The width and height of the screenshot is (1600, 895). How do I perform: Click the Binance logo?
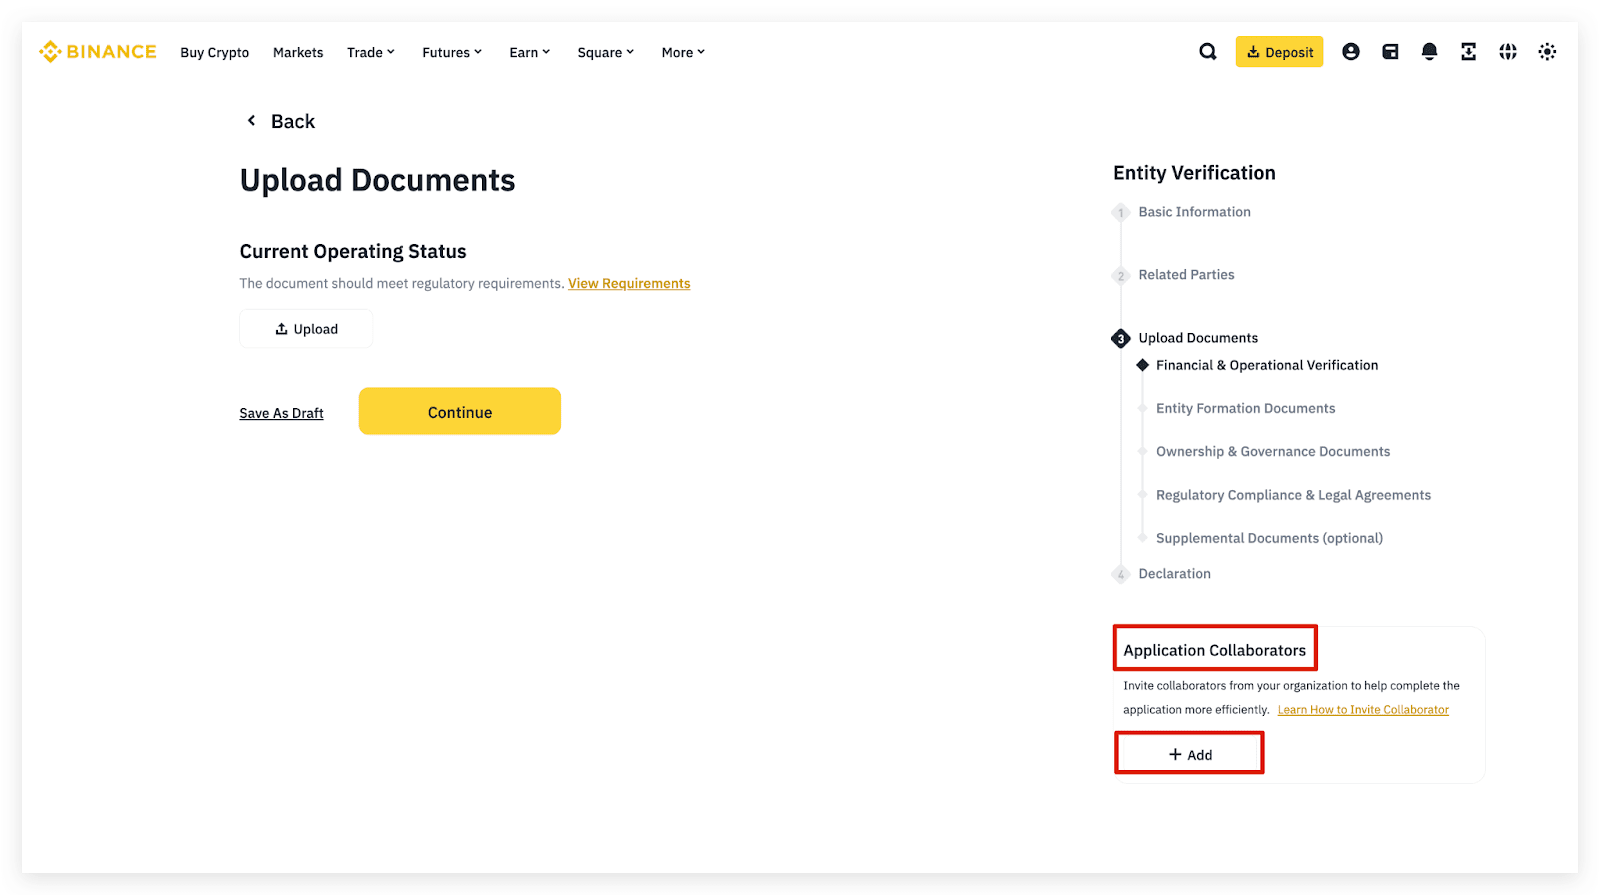click(98, 52)
